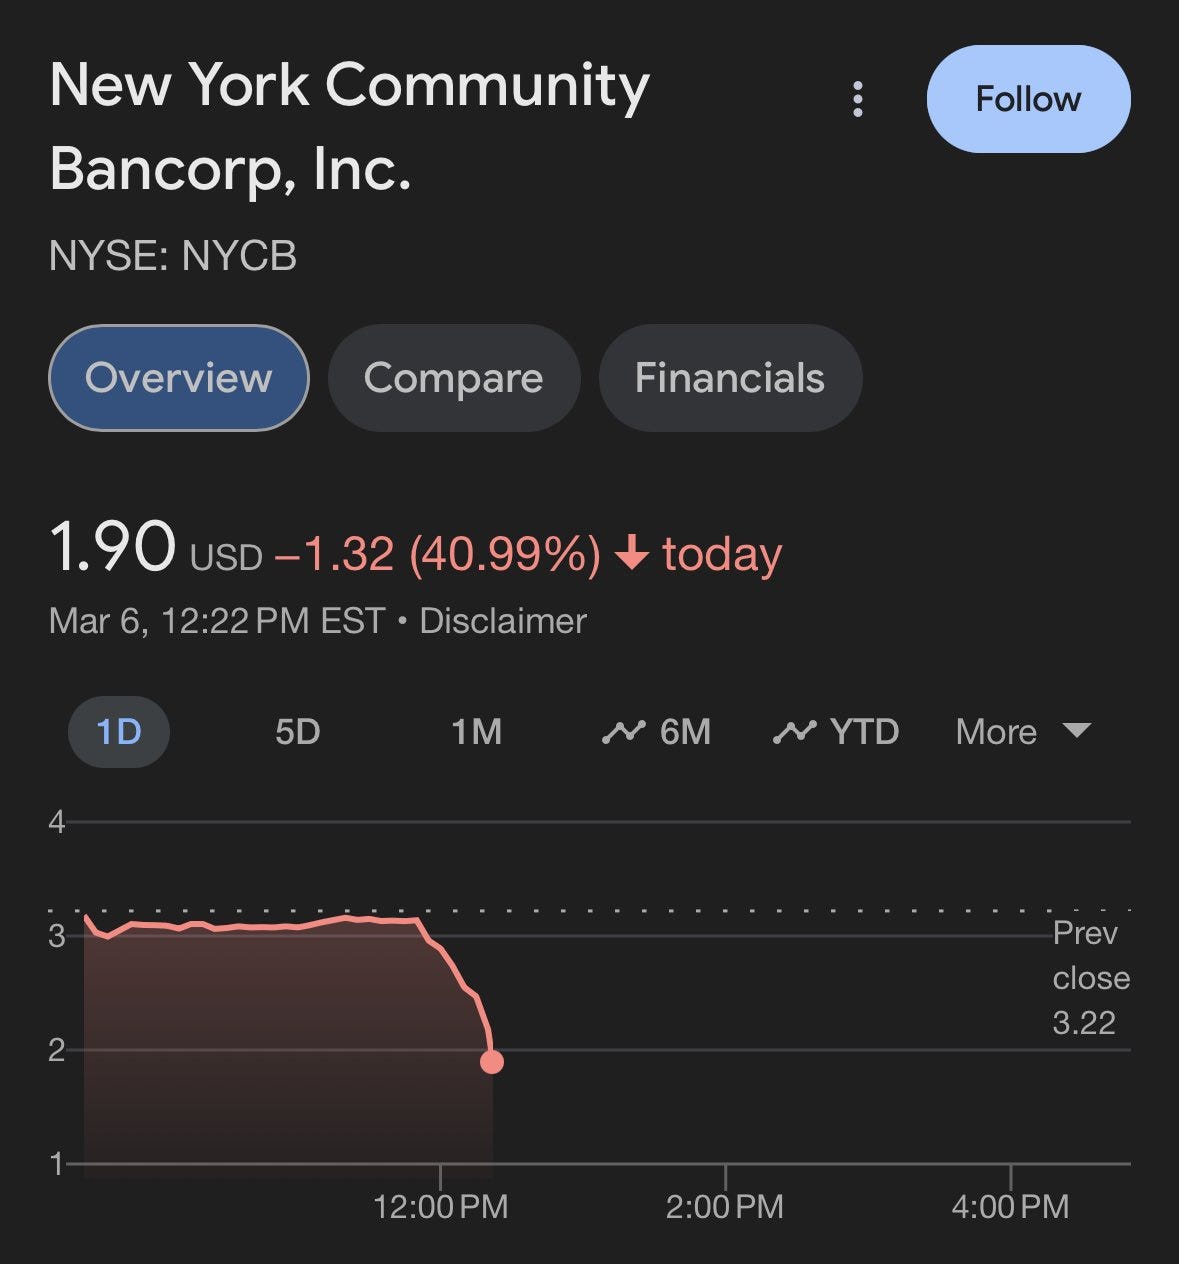Expand the More time ranges dropdown
Screen dimensions: 1179x1264
(x=996, y=732)
